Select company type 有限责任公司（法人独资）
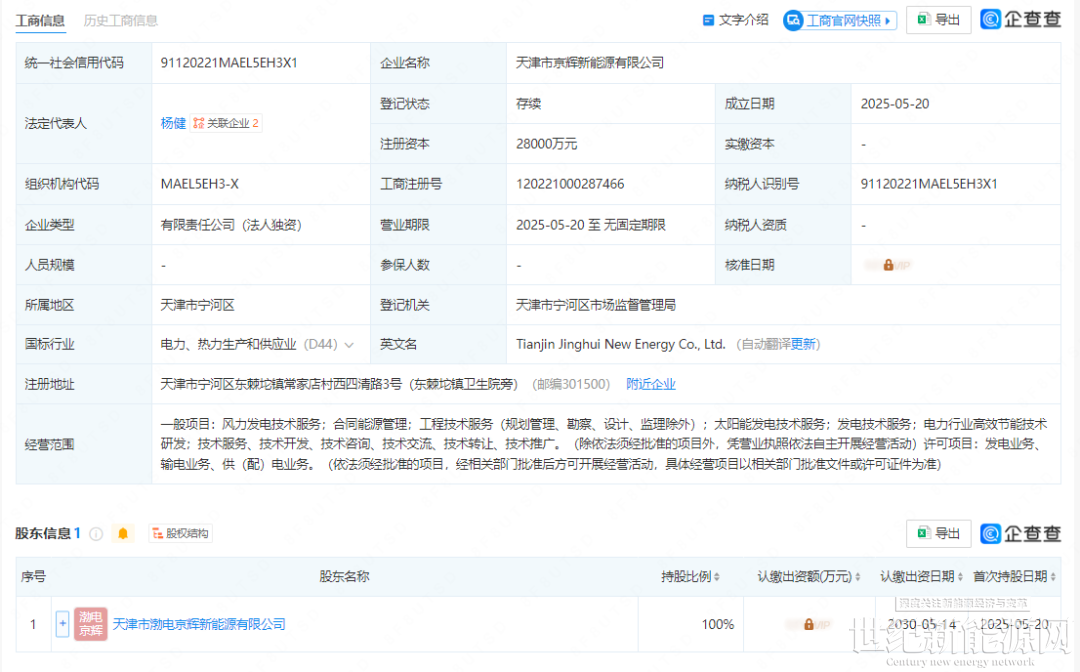 pos(231,224)
